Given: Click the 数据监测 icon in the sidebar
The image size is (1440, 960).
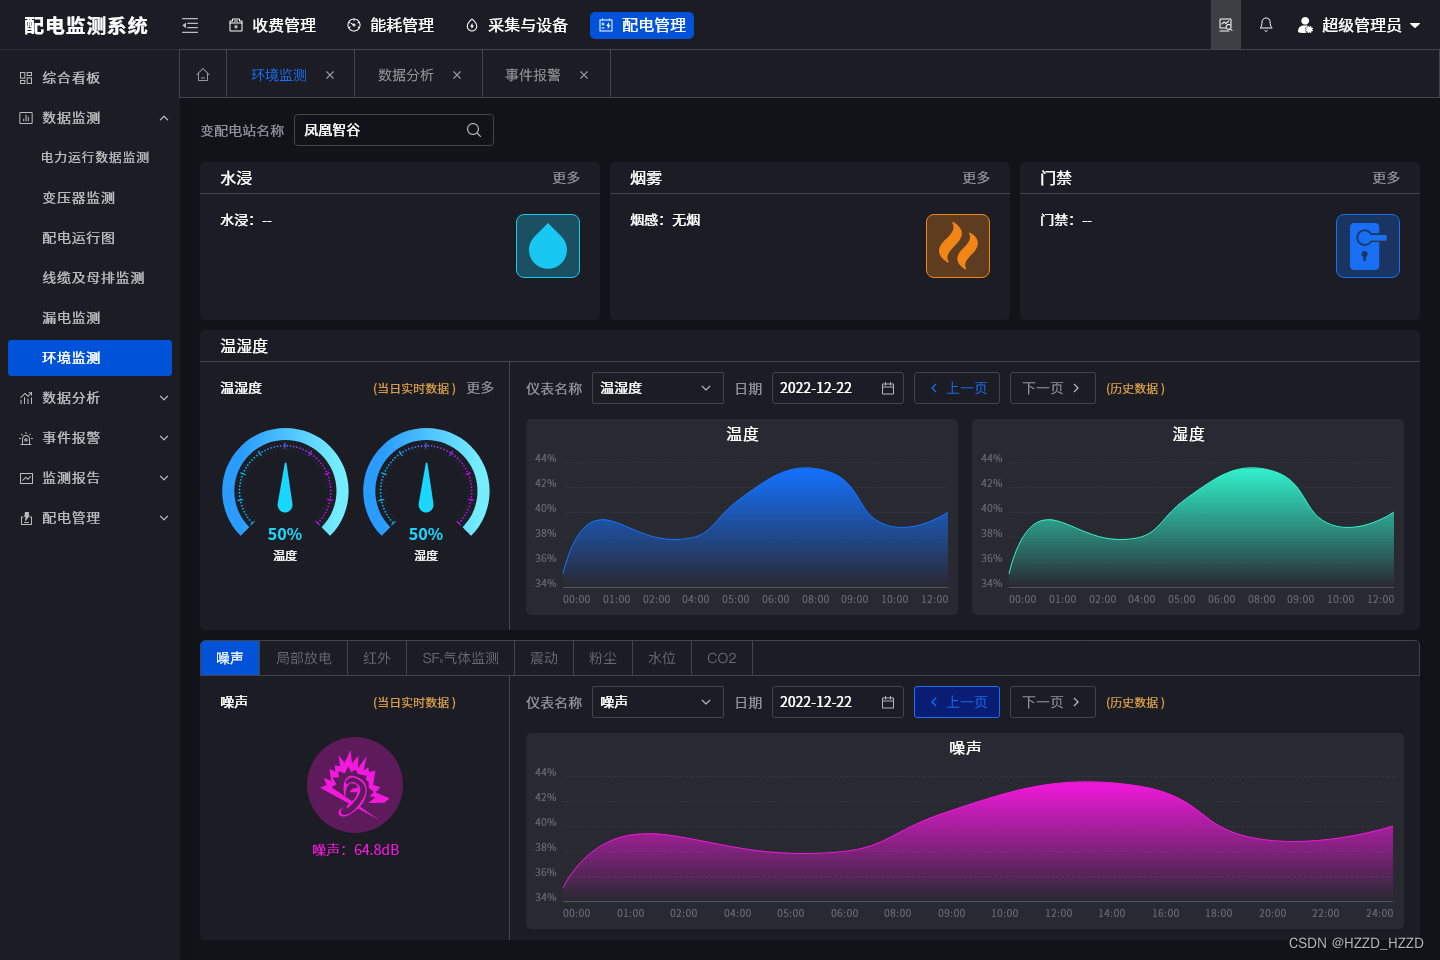Looking at the screenshot, I should click(26, 118).
